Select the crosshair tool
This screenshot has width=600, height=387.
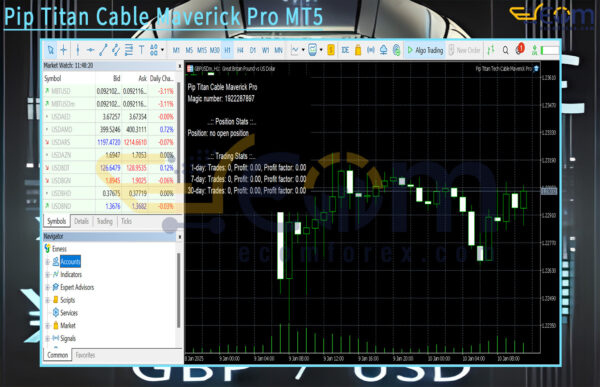[64, 50]
